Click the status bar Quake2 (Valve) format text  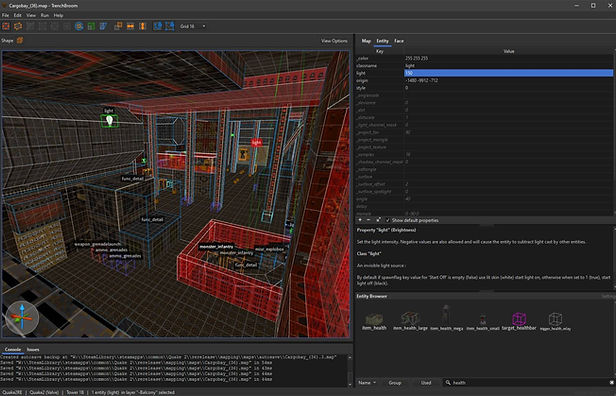(x=45, y=392)
